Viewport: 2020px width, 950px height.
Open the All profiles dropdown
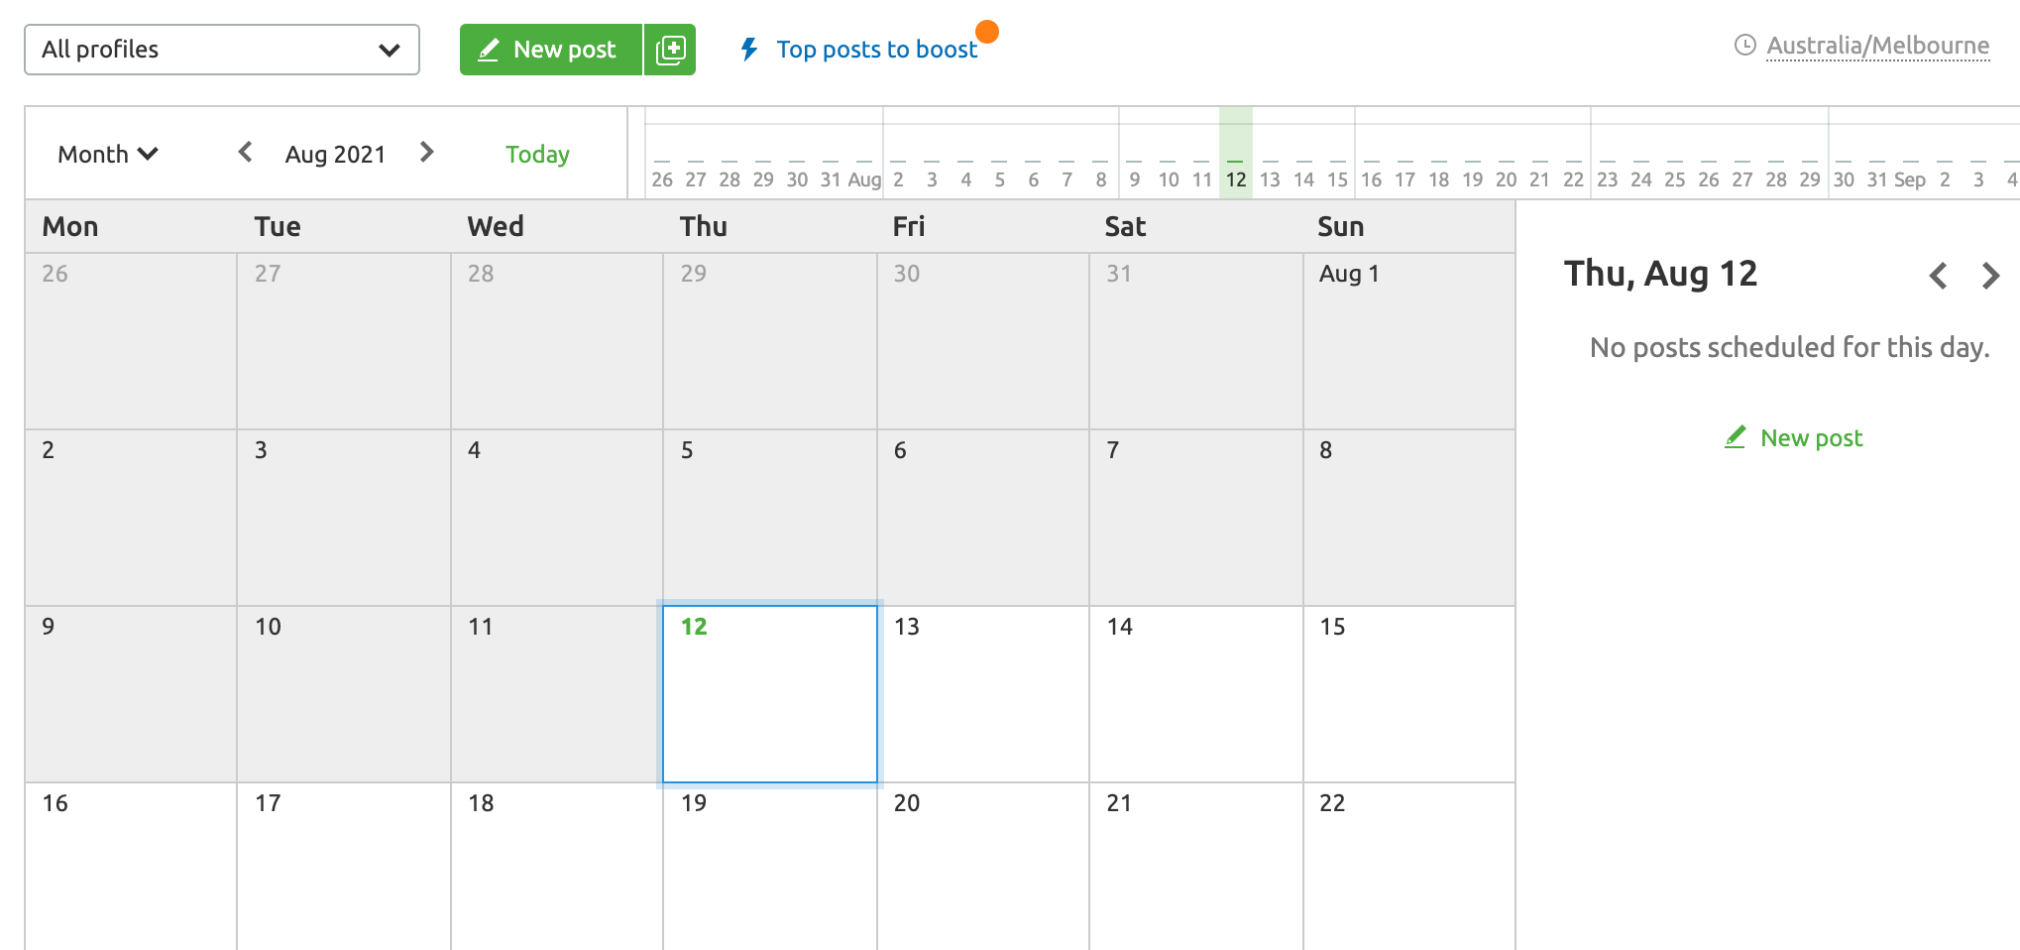tap(222, 50)
